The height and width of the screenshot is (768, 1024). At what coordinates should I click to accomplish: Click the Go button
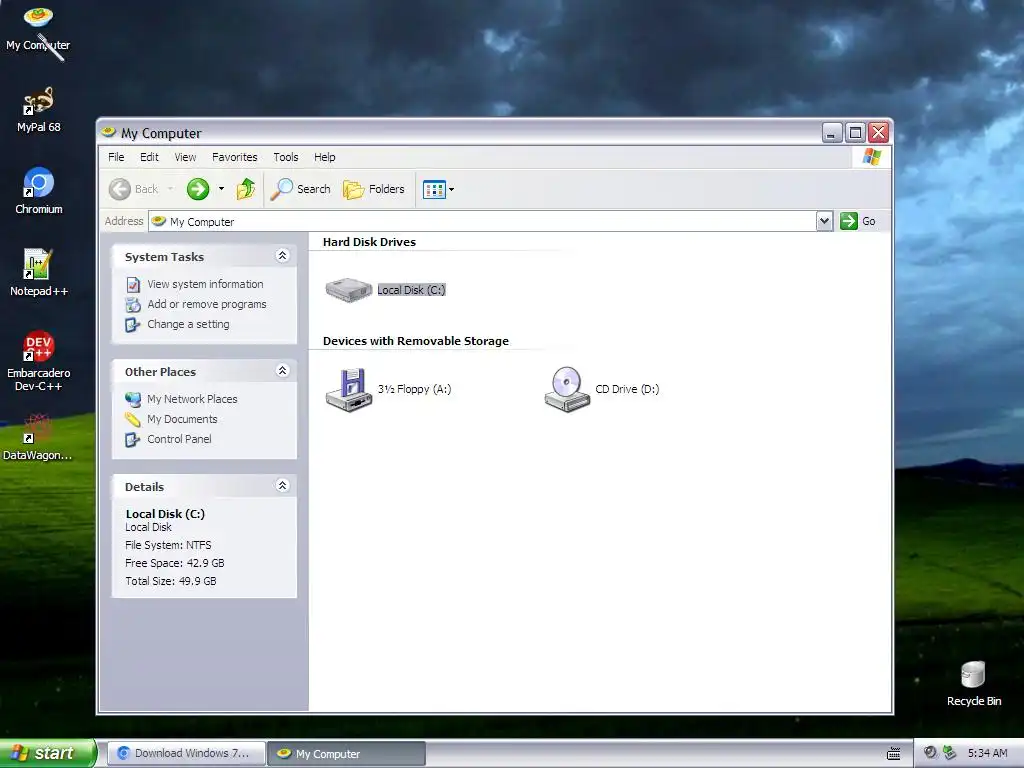click(857, 221)
